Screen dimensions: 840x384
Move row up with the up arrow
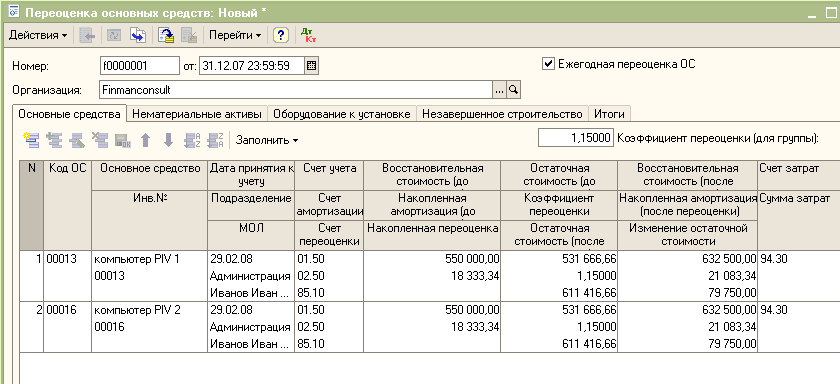click(145, 141)
